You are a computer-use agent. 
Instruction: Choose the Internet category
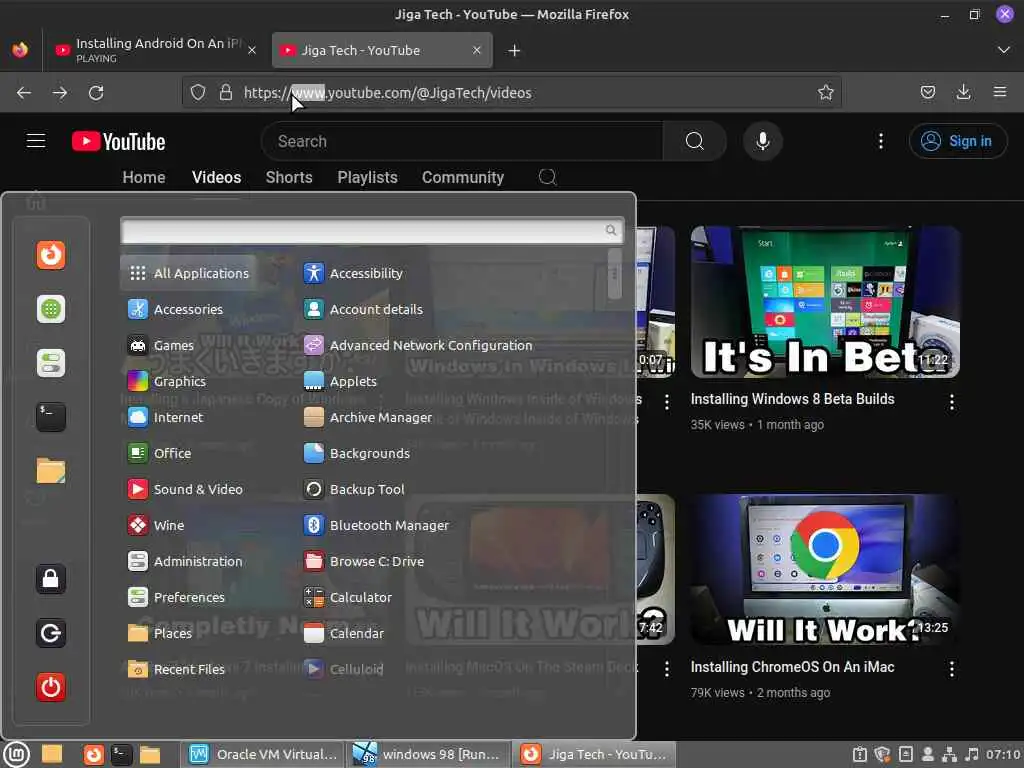coord(165,417)
